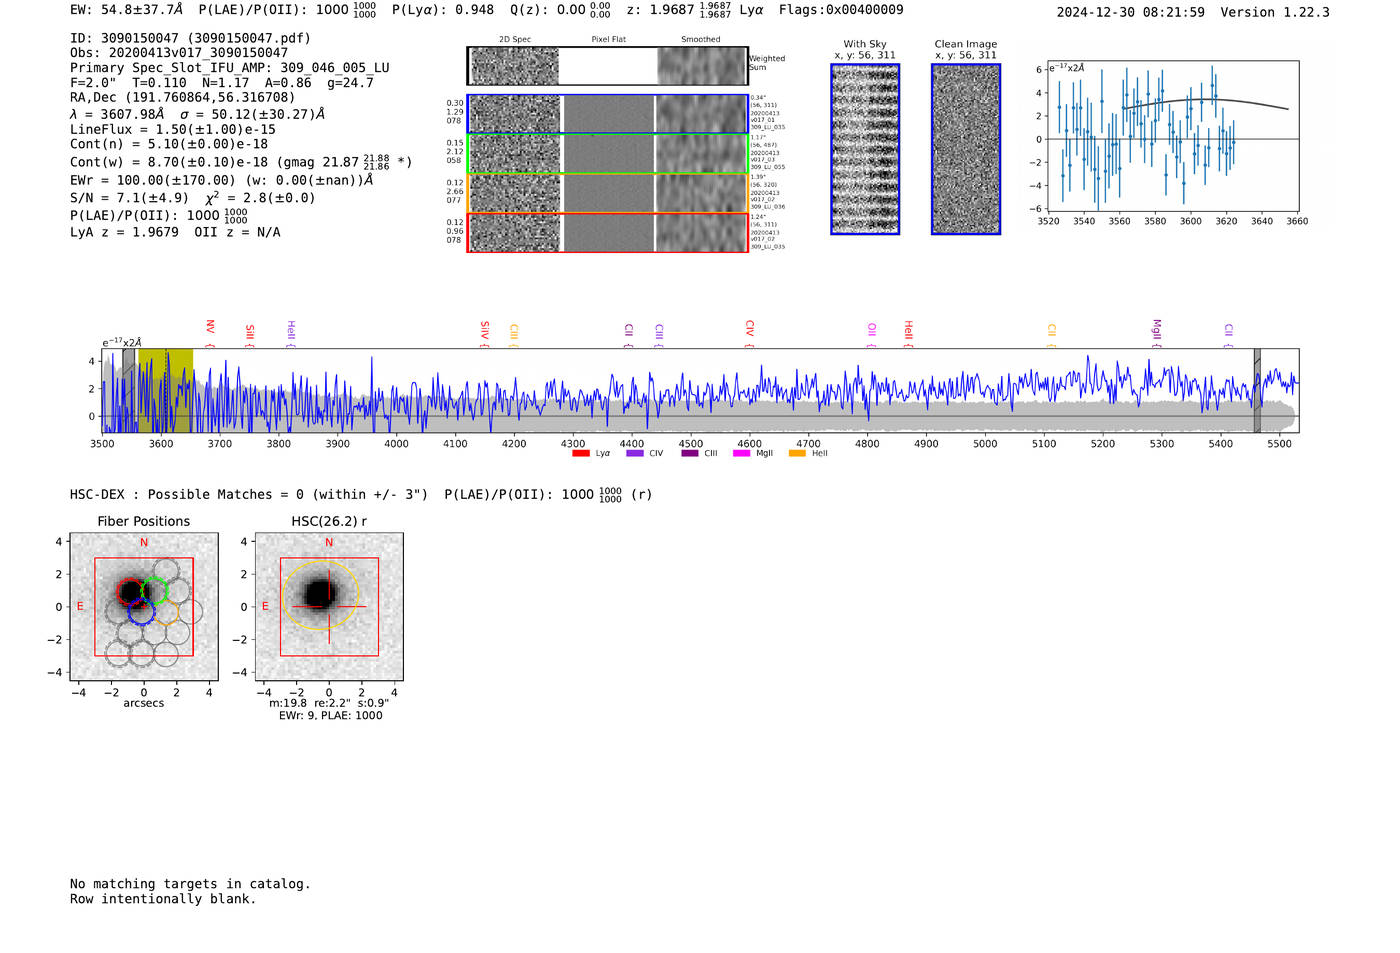Click the "Obs: 20200413v017_3090150047" line

point(179,53)
